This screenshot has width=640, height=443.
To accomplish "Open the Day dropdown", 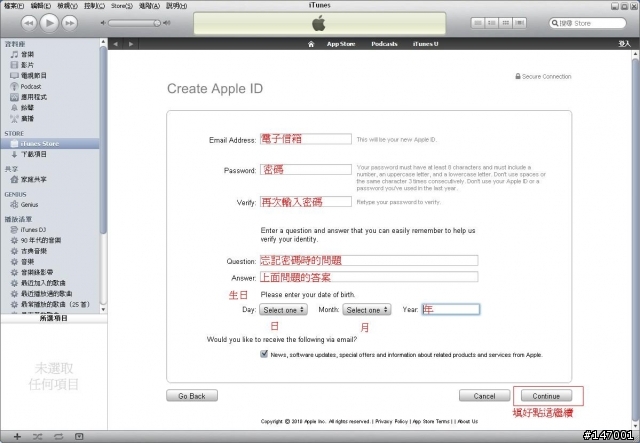I will [x=283, y=310].
